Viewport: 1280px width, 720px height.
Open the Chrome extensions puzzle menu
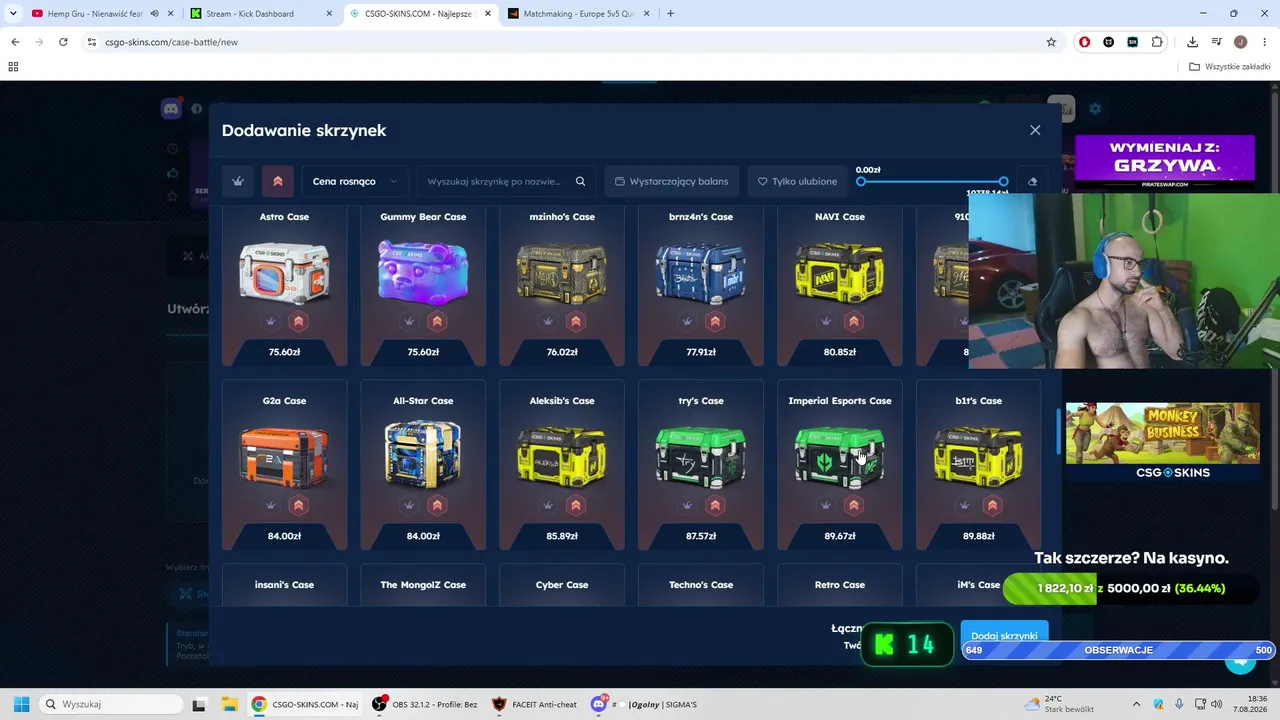coord(1157,42)
